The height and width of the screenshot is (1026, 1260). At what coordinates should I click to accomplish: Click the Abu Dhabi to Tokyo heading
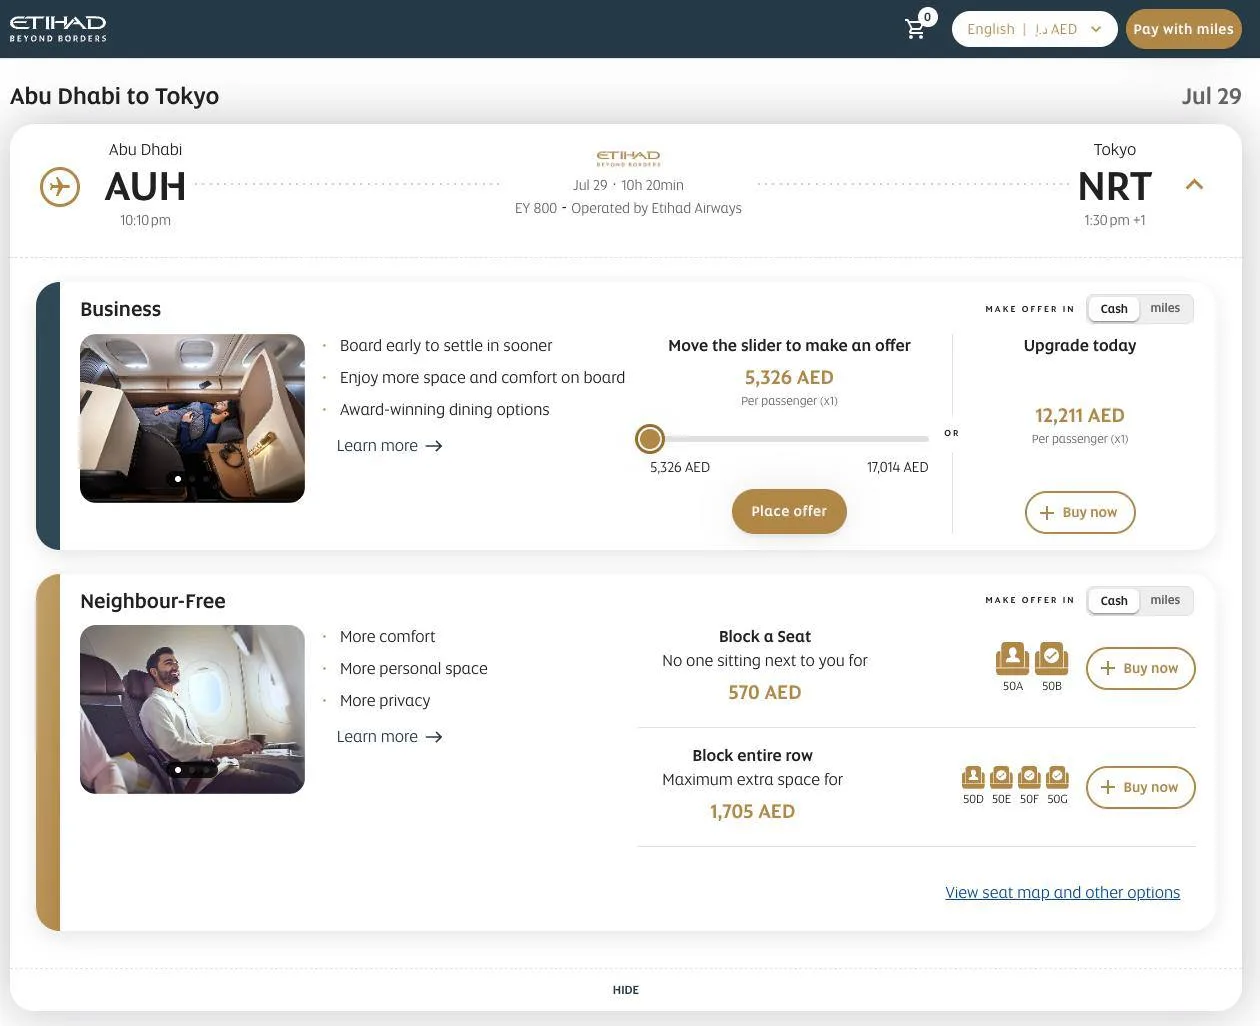[114, 96]
